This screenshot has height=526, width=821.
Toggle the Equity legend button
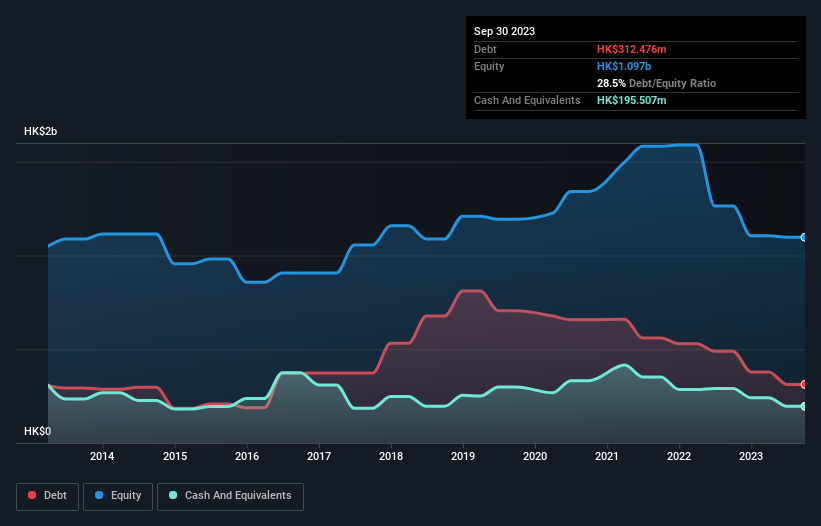(x=118, y=496)
